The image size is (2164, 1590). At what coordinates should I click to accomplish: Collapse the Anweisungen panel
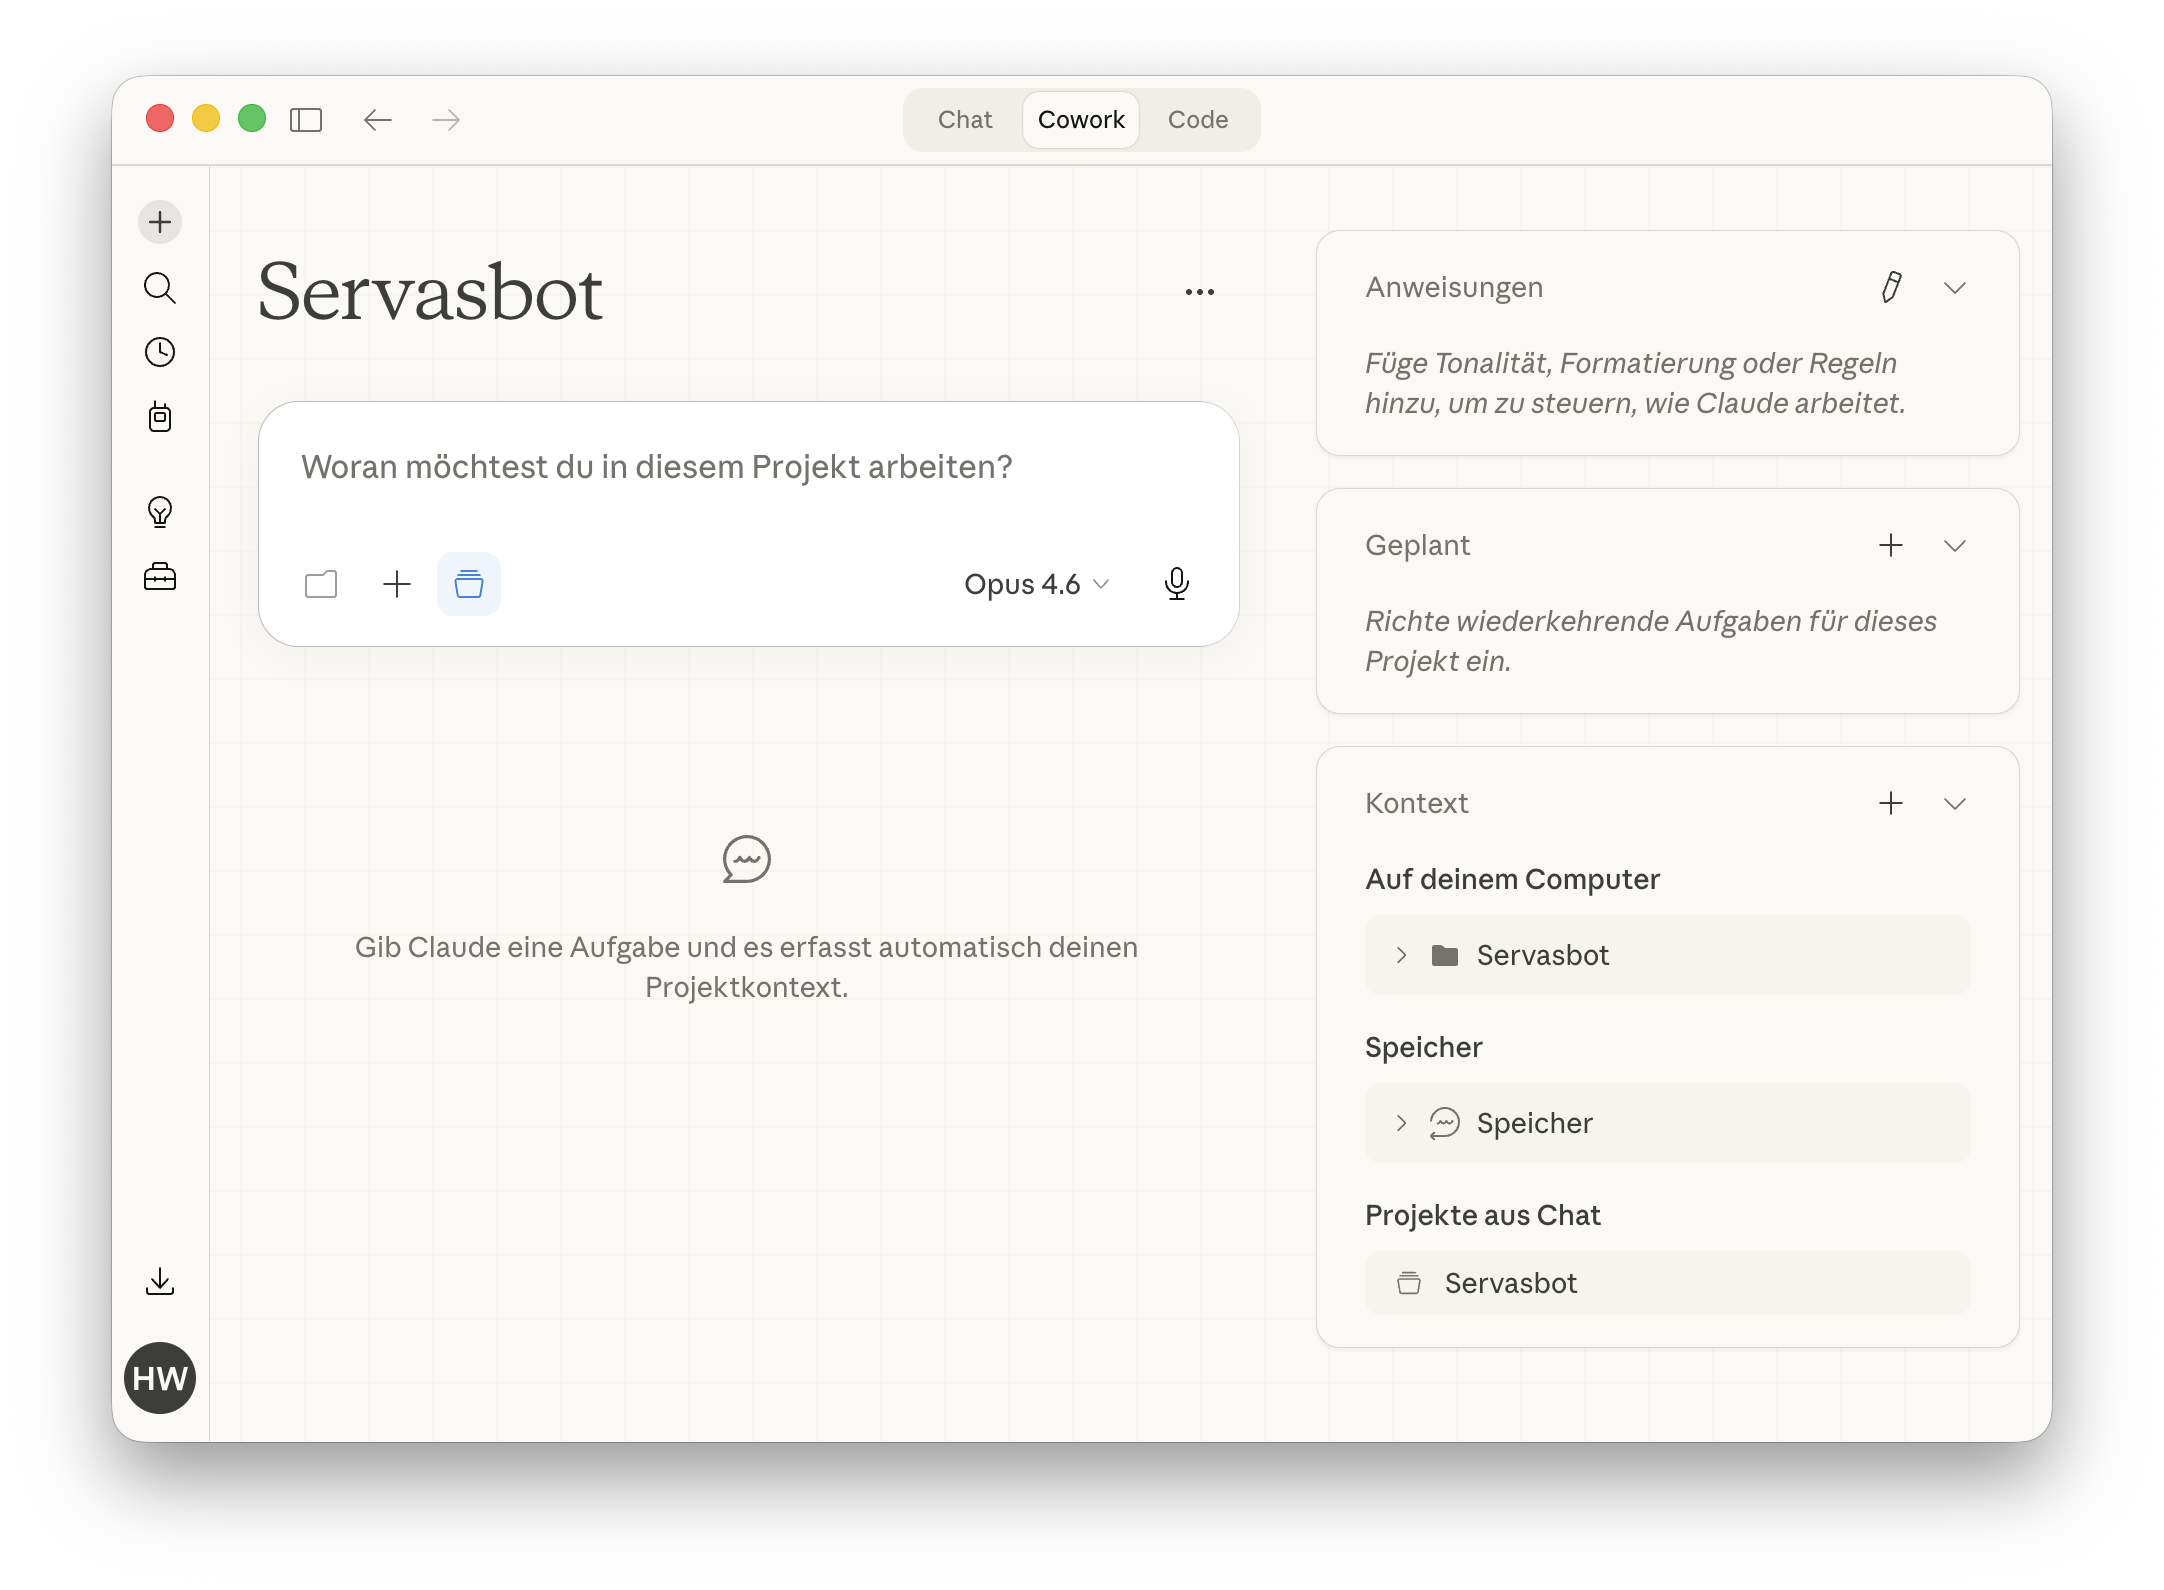click(x=1956, y=288)
